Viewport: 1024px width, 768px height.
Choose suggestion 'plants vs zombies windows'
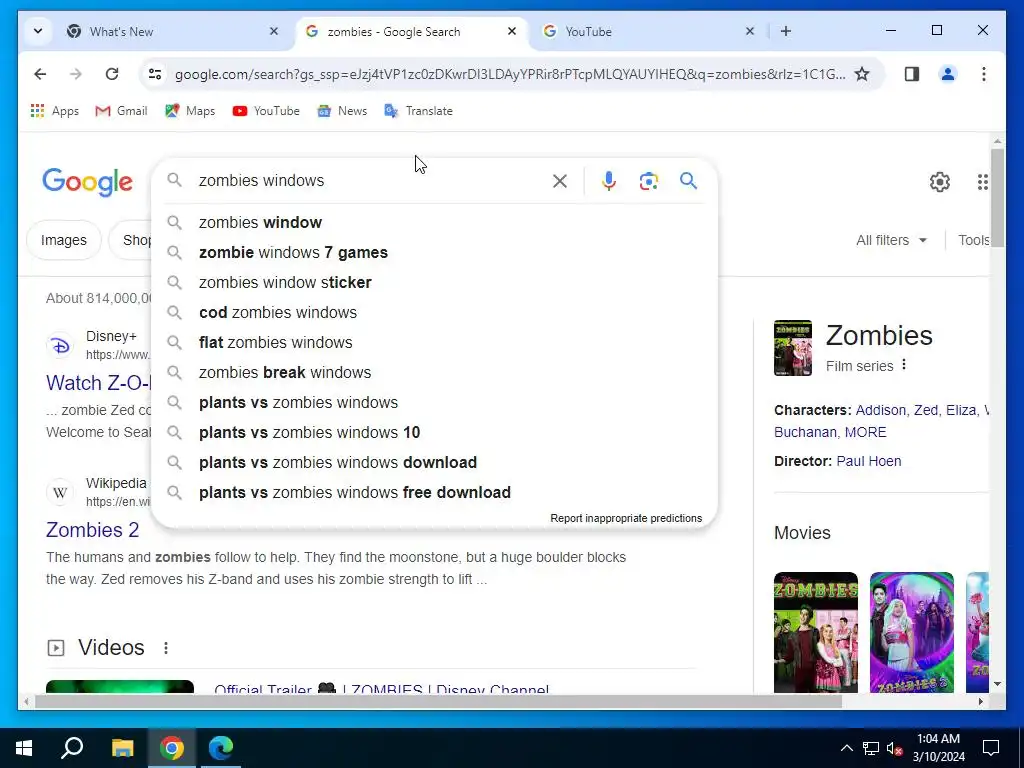point(434,403)
